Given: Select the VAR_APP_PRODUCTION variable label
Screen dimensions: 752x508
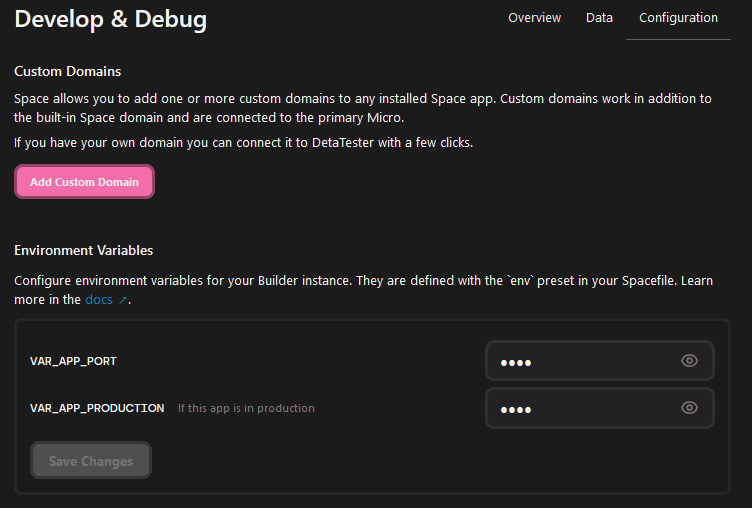Looking at the screenshot, I should [x=97, y=408].
